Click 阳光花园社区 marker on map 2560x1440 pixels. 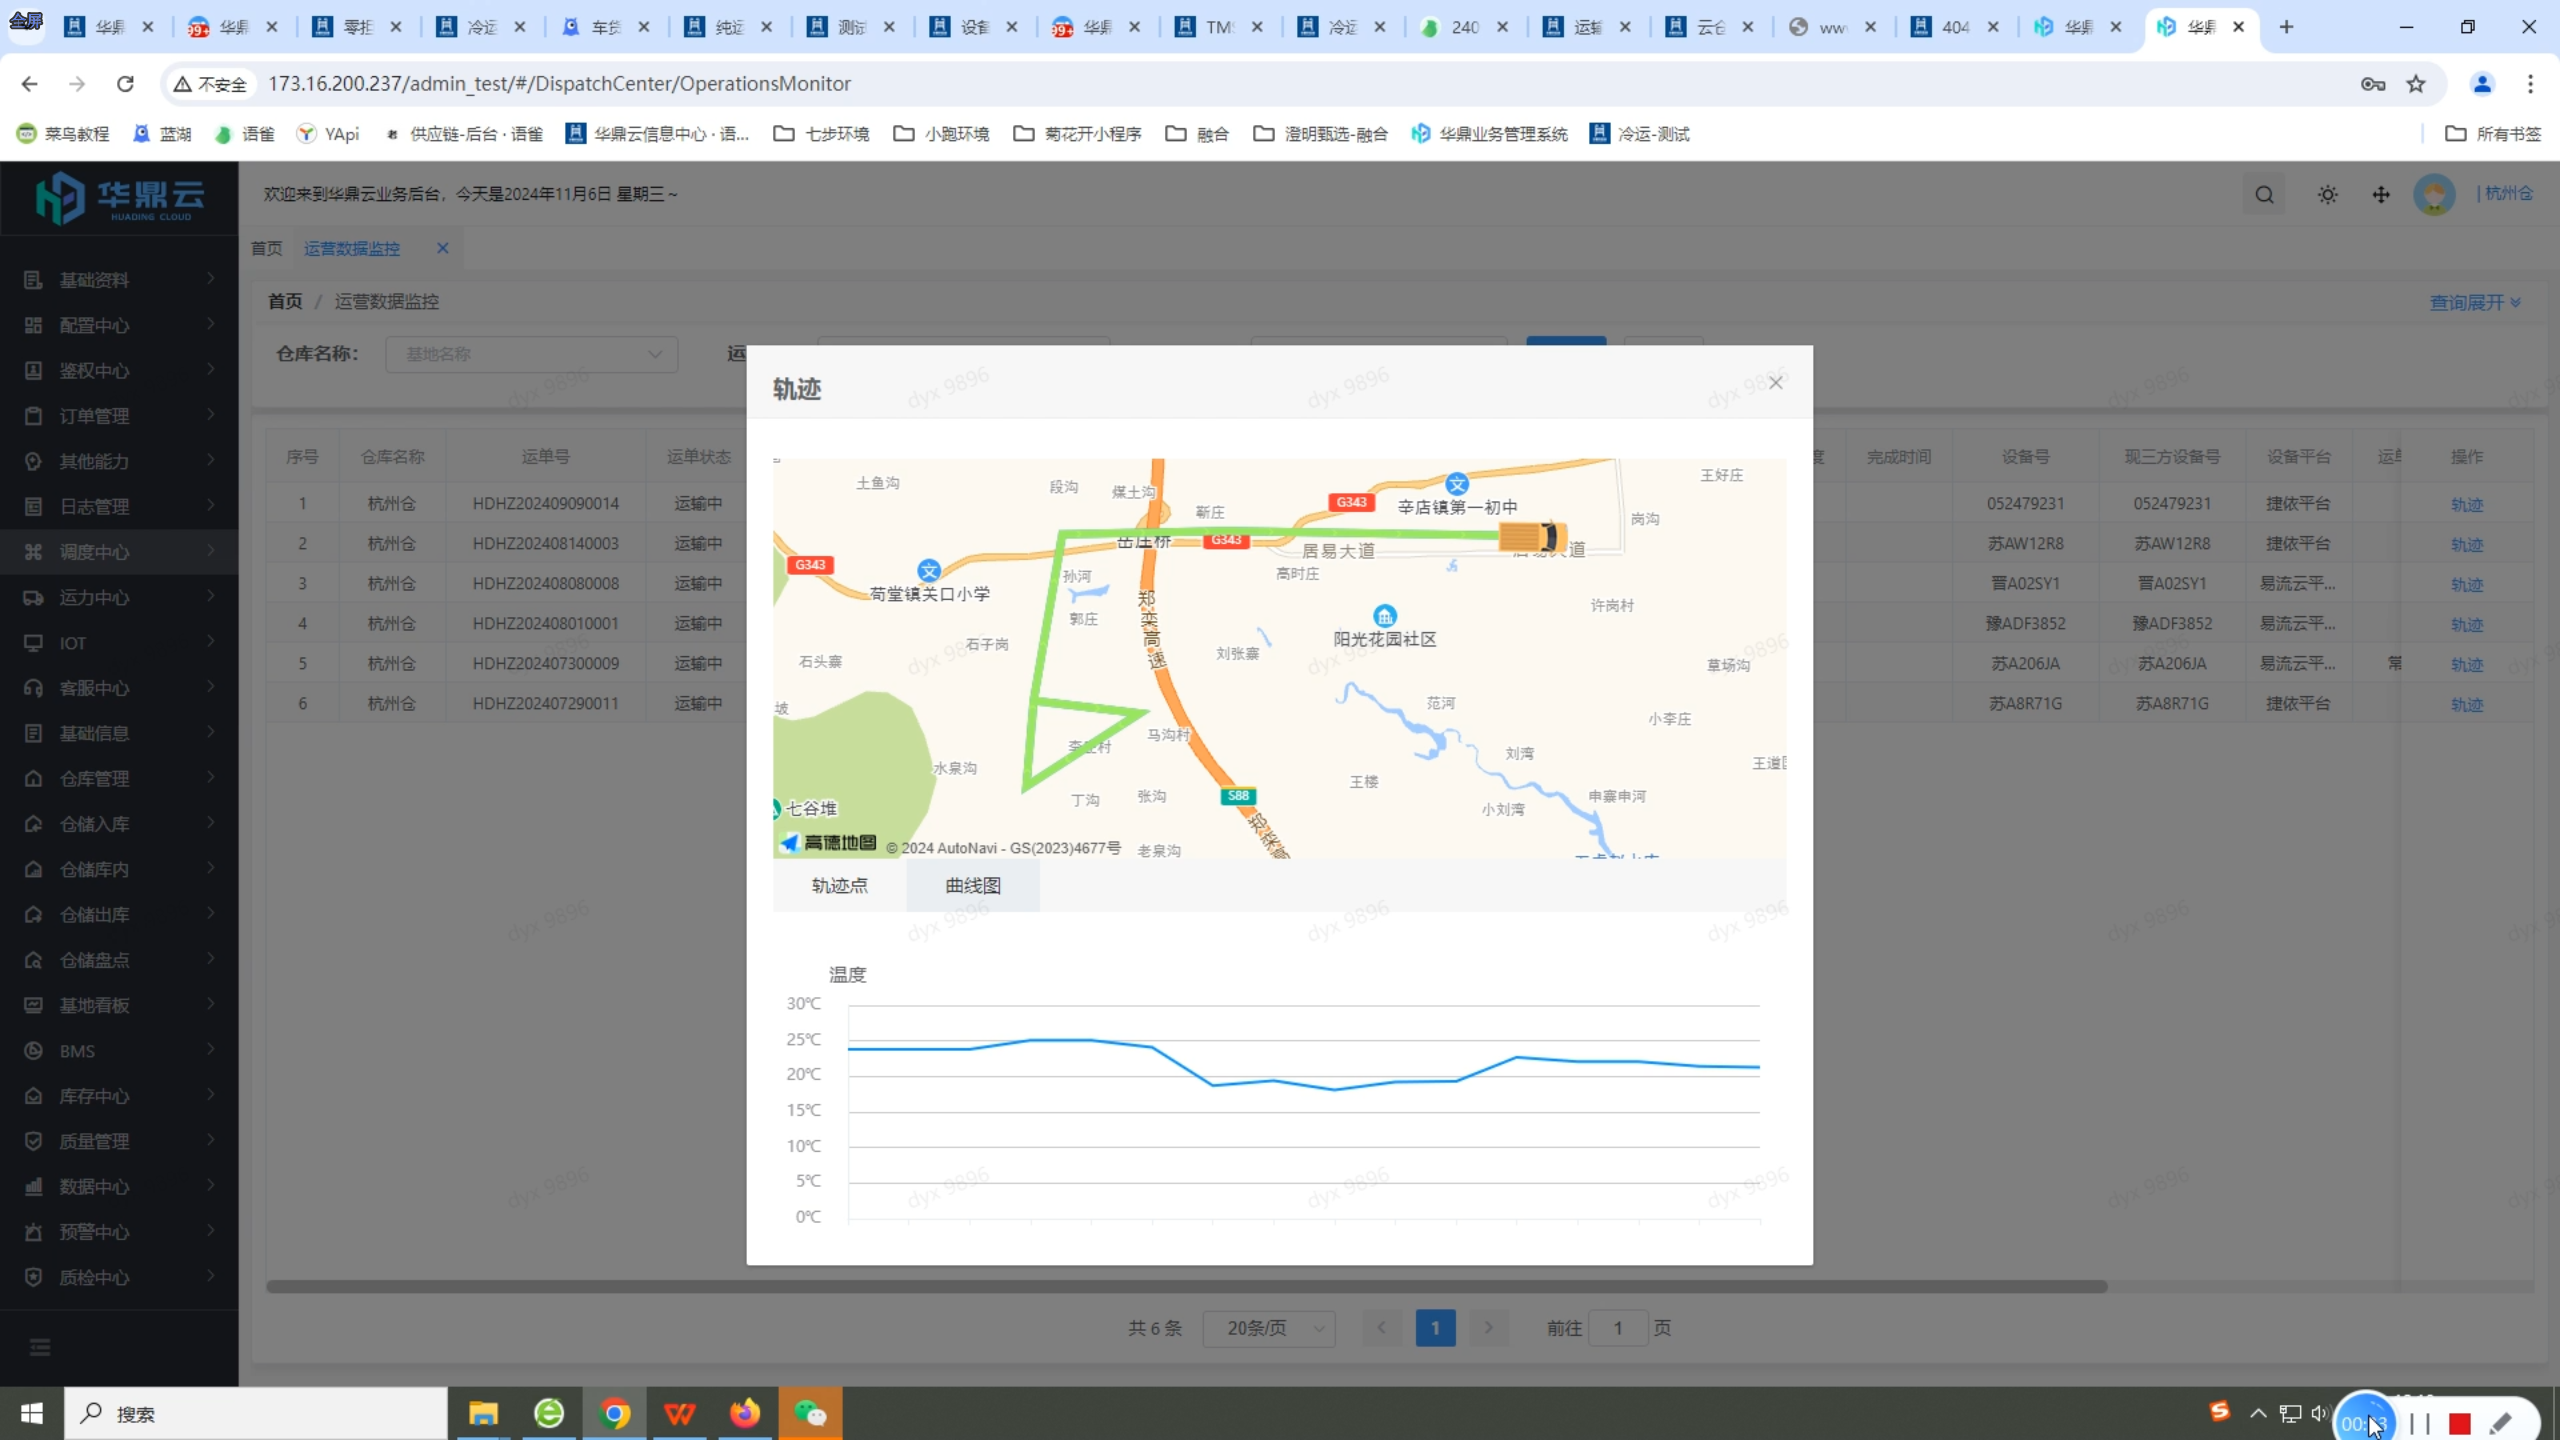tap(1384, 615)
